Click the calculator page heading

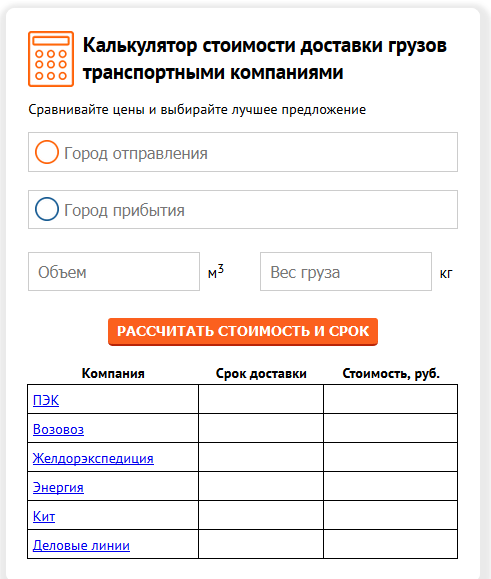click(x=265, y=59)
